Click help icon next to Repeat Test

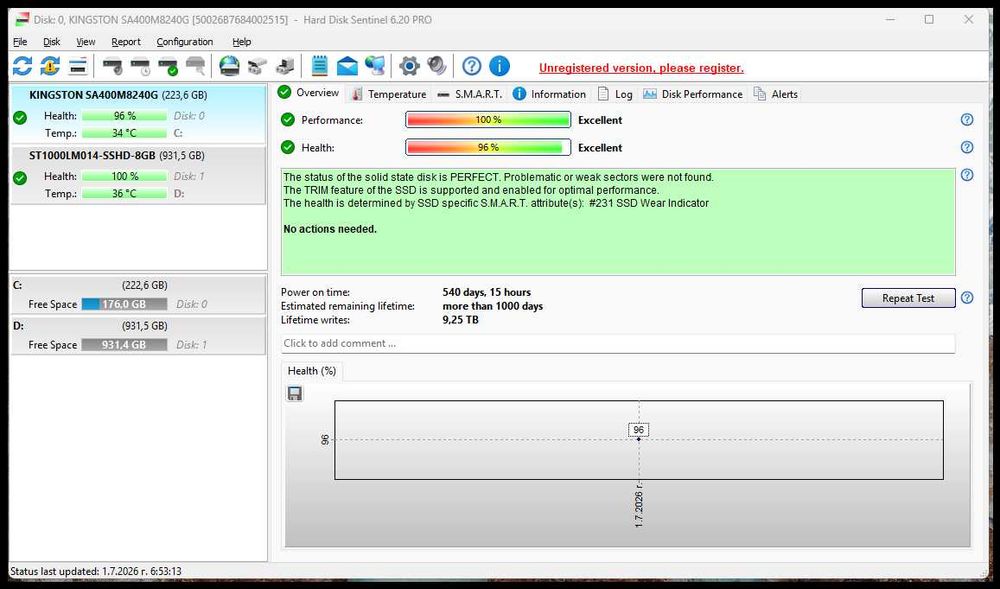[x=967, y=298]
